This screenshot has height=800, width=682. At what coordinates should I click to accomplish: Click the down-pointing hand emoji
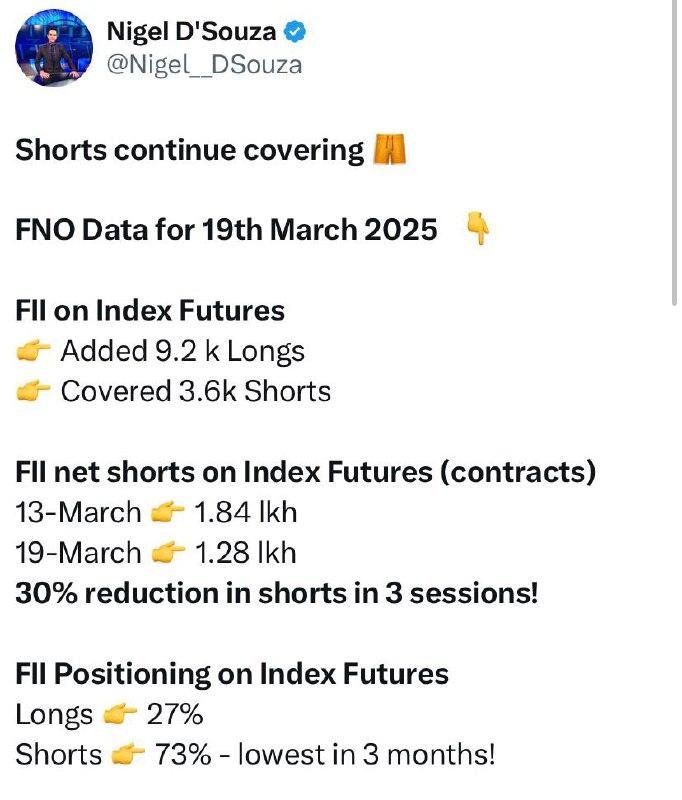[x=478, y=229]
